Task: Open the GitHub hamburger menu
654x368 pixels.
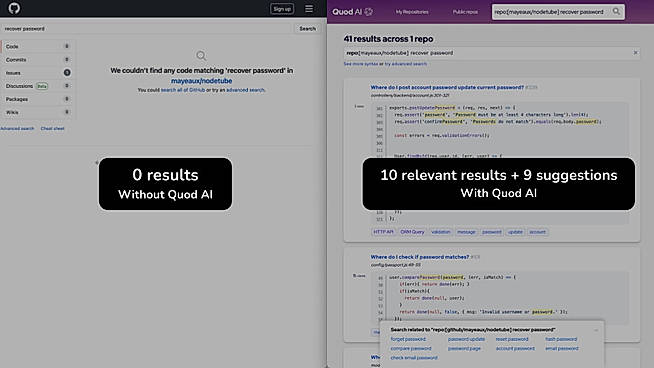Action: click(x=309, y=9)
